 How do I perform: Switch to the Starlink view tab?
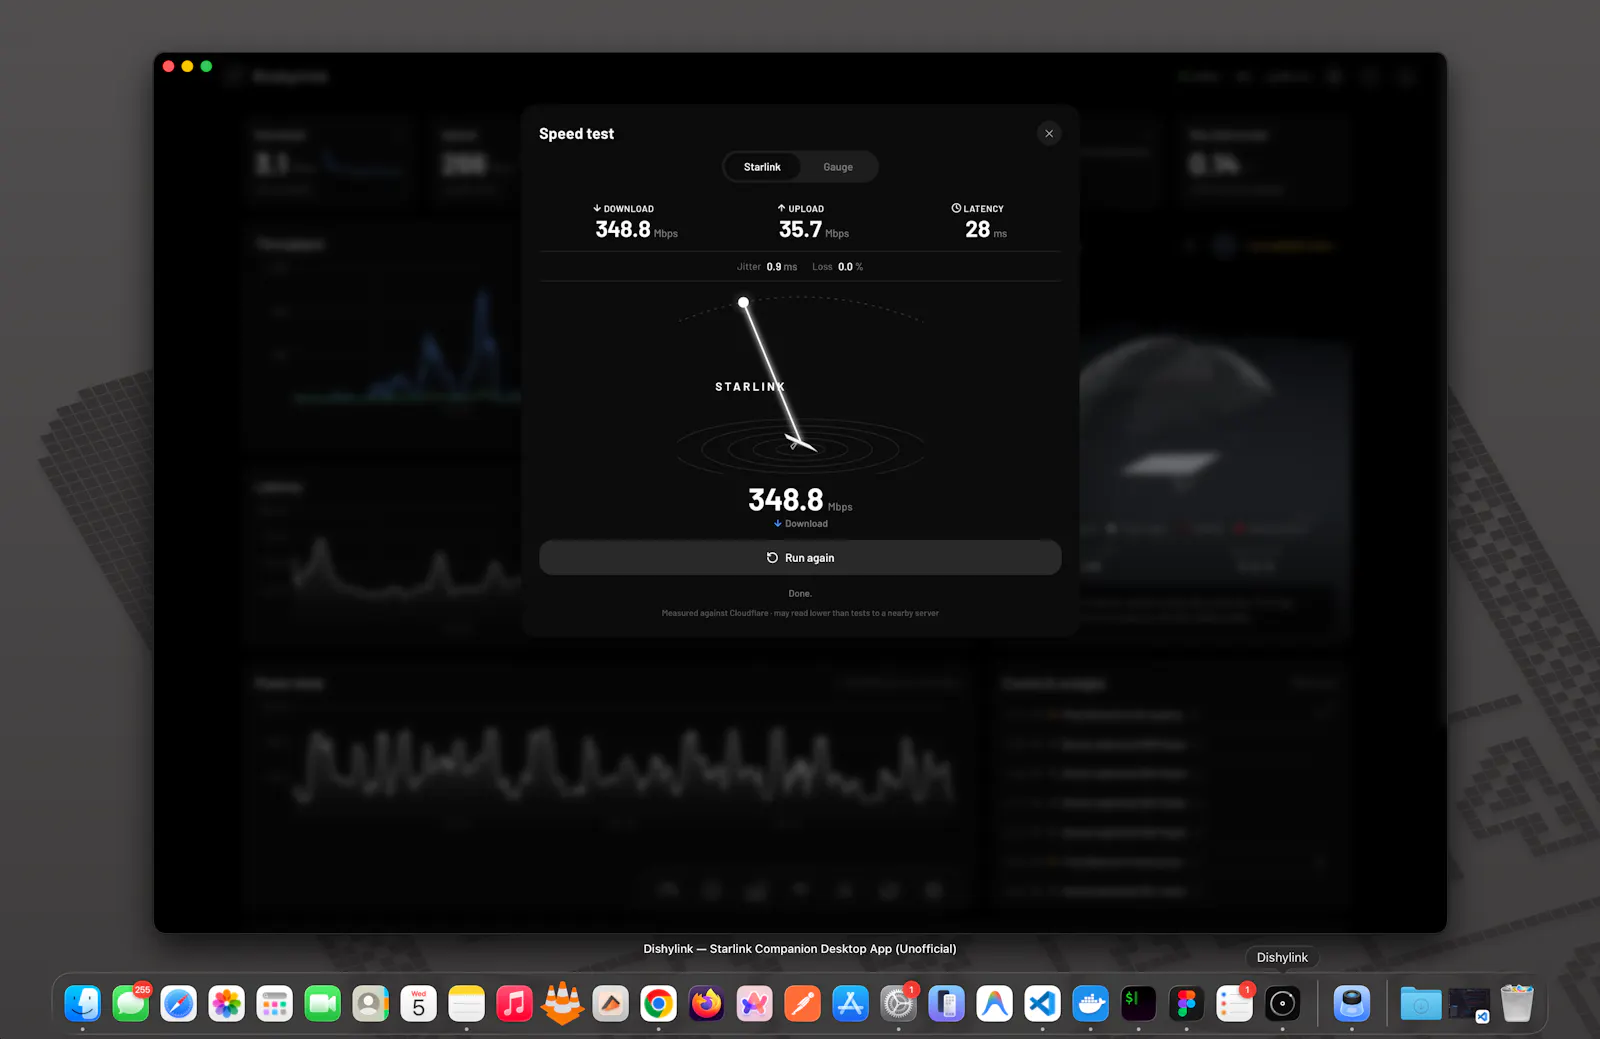coord(762,167)
